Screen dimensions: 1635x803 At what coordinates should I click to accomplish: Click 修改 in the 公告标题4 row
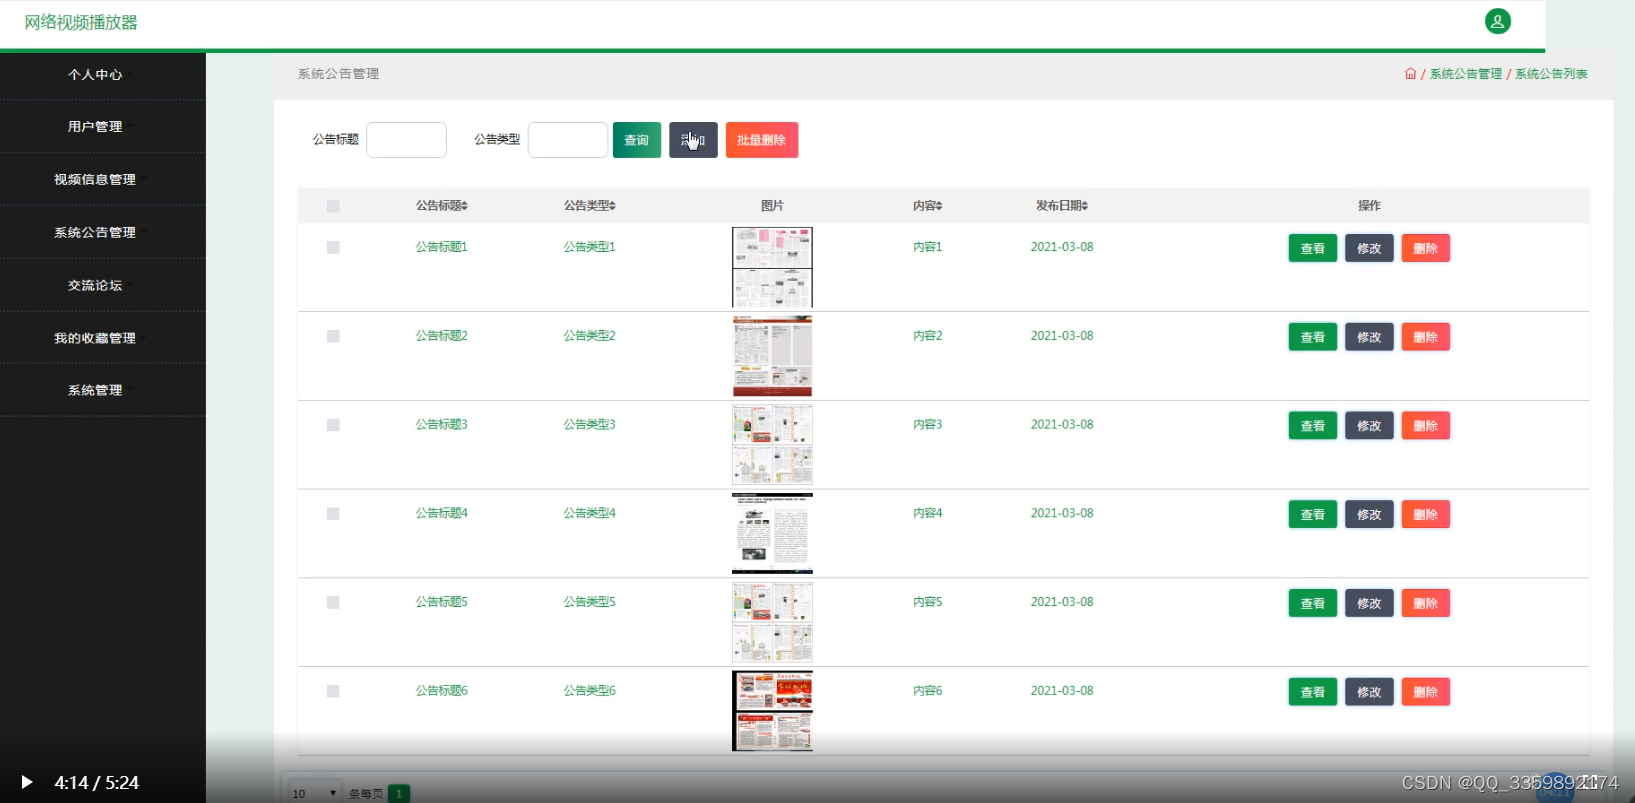point(1369,514)
